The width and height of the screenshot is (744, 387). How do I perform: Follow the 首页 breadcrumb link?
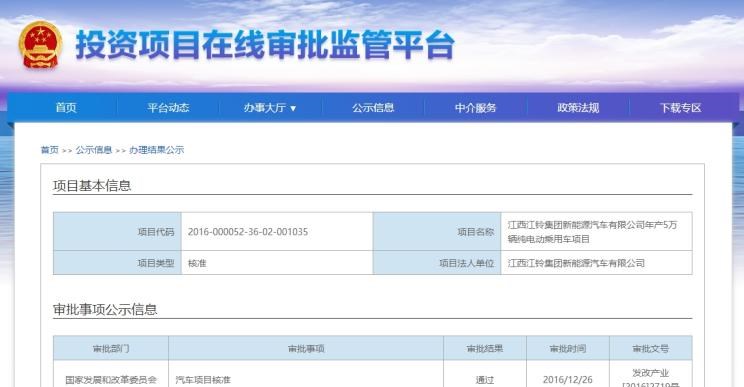point(49,150)
